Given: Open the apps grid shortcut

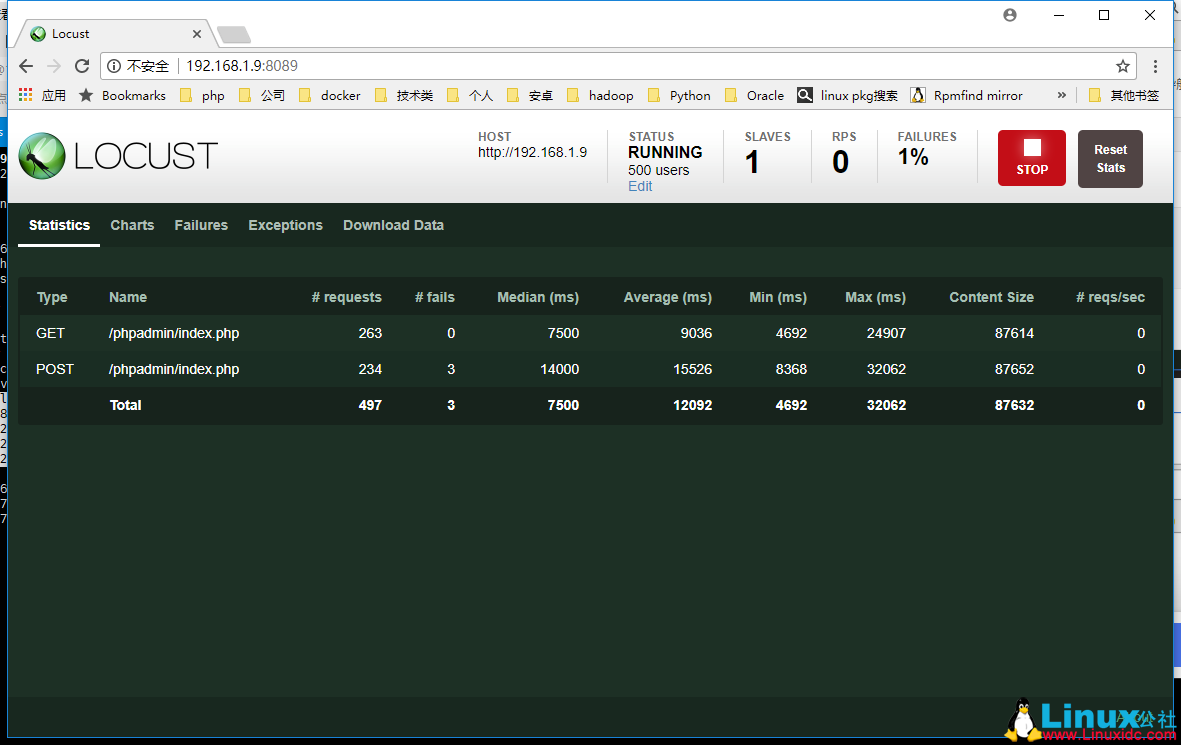Looking at the screenshot, I should click(26, 95).
